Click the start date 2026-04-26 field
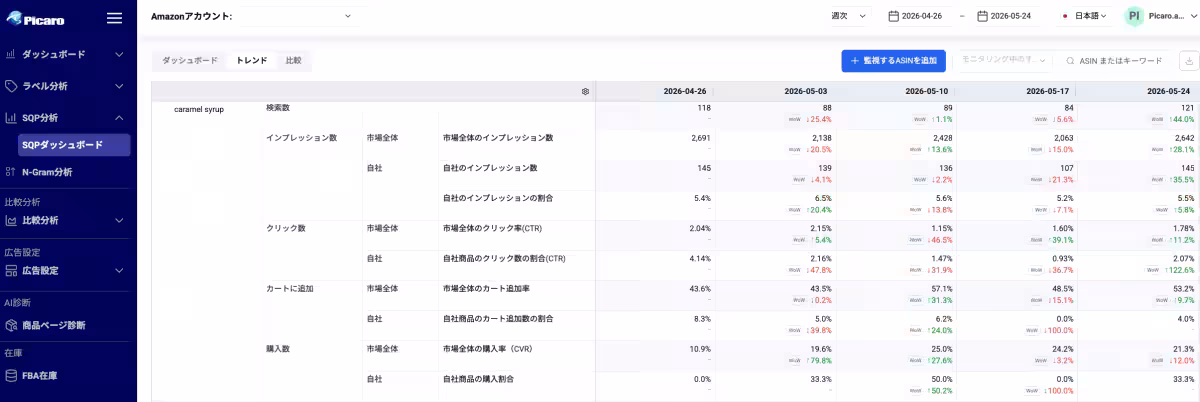The width and height of the screenshot is (1200, 402). 919,16
